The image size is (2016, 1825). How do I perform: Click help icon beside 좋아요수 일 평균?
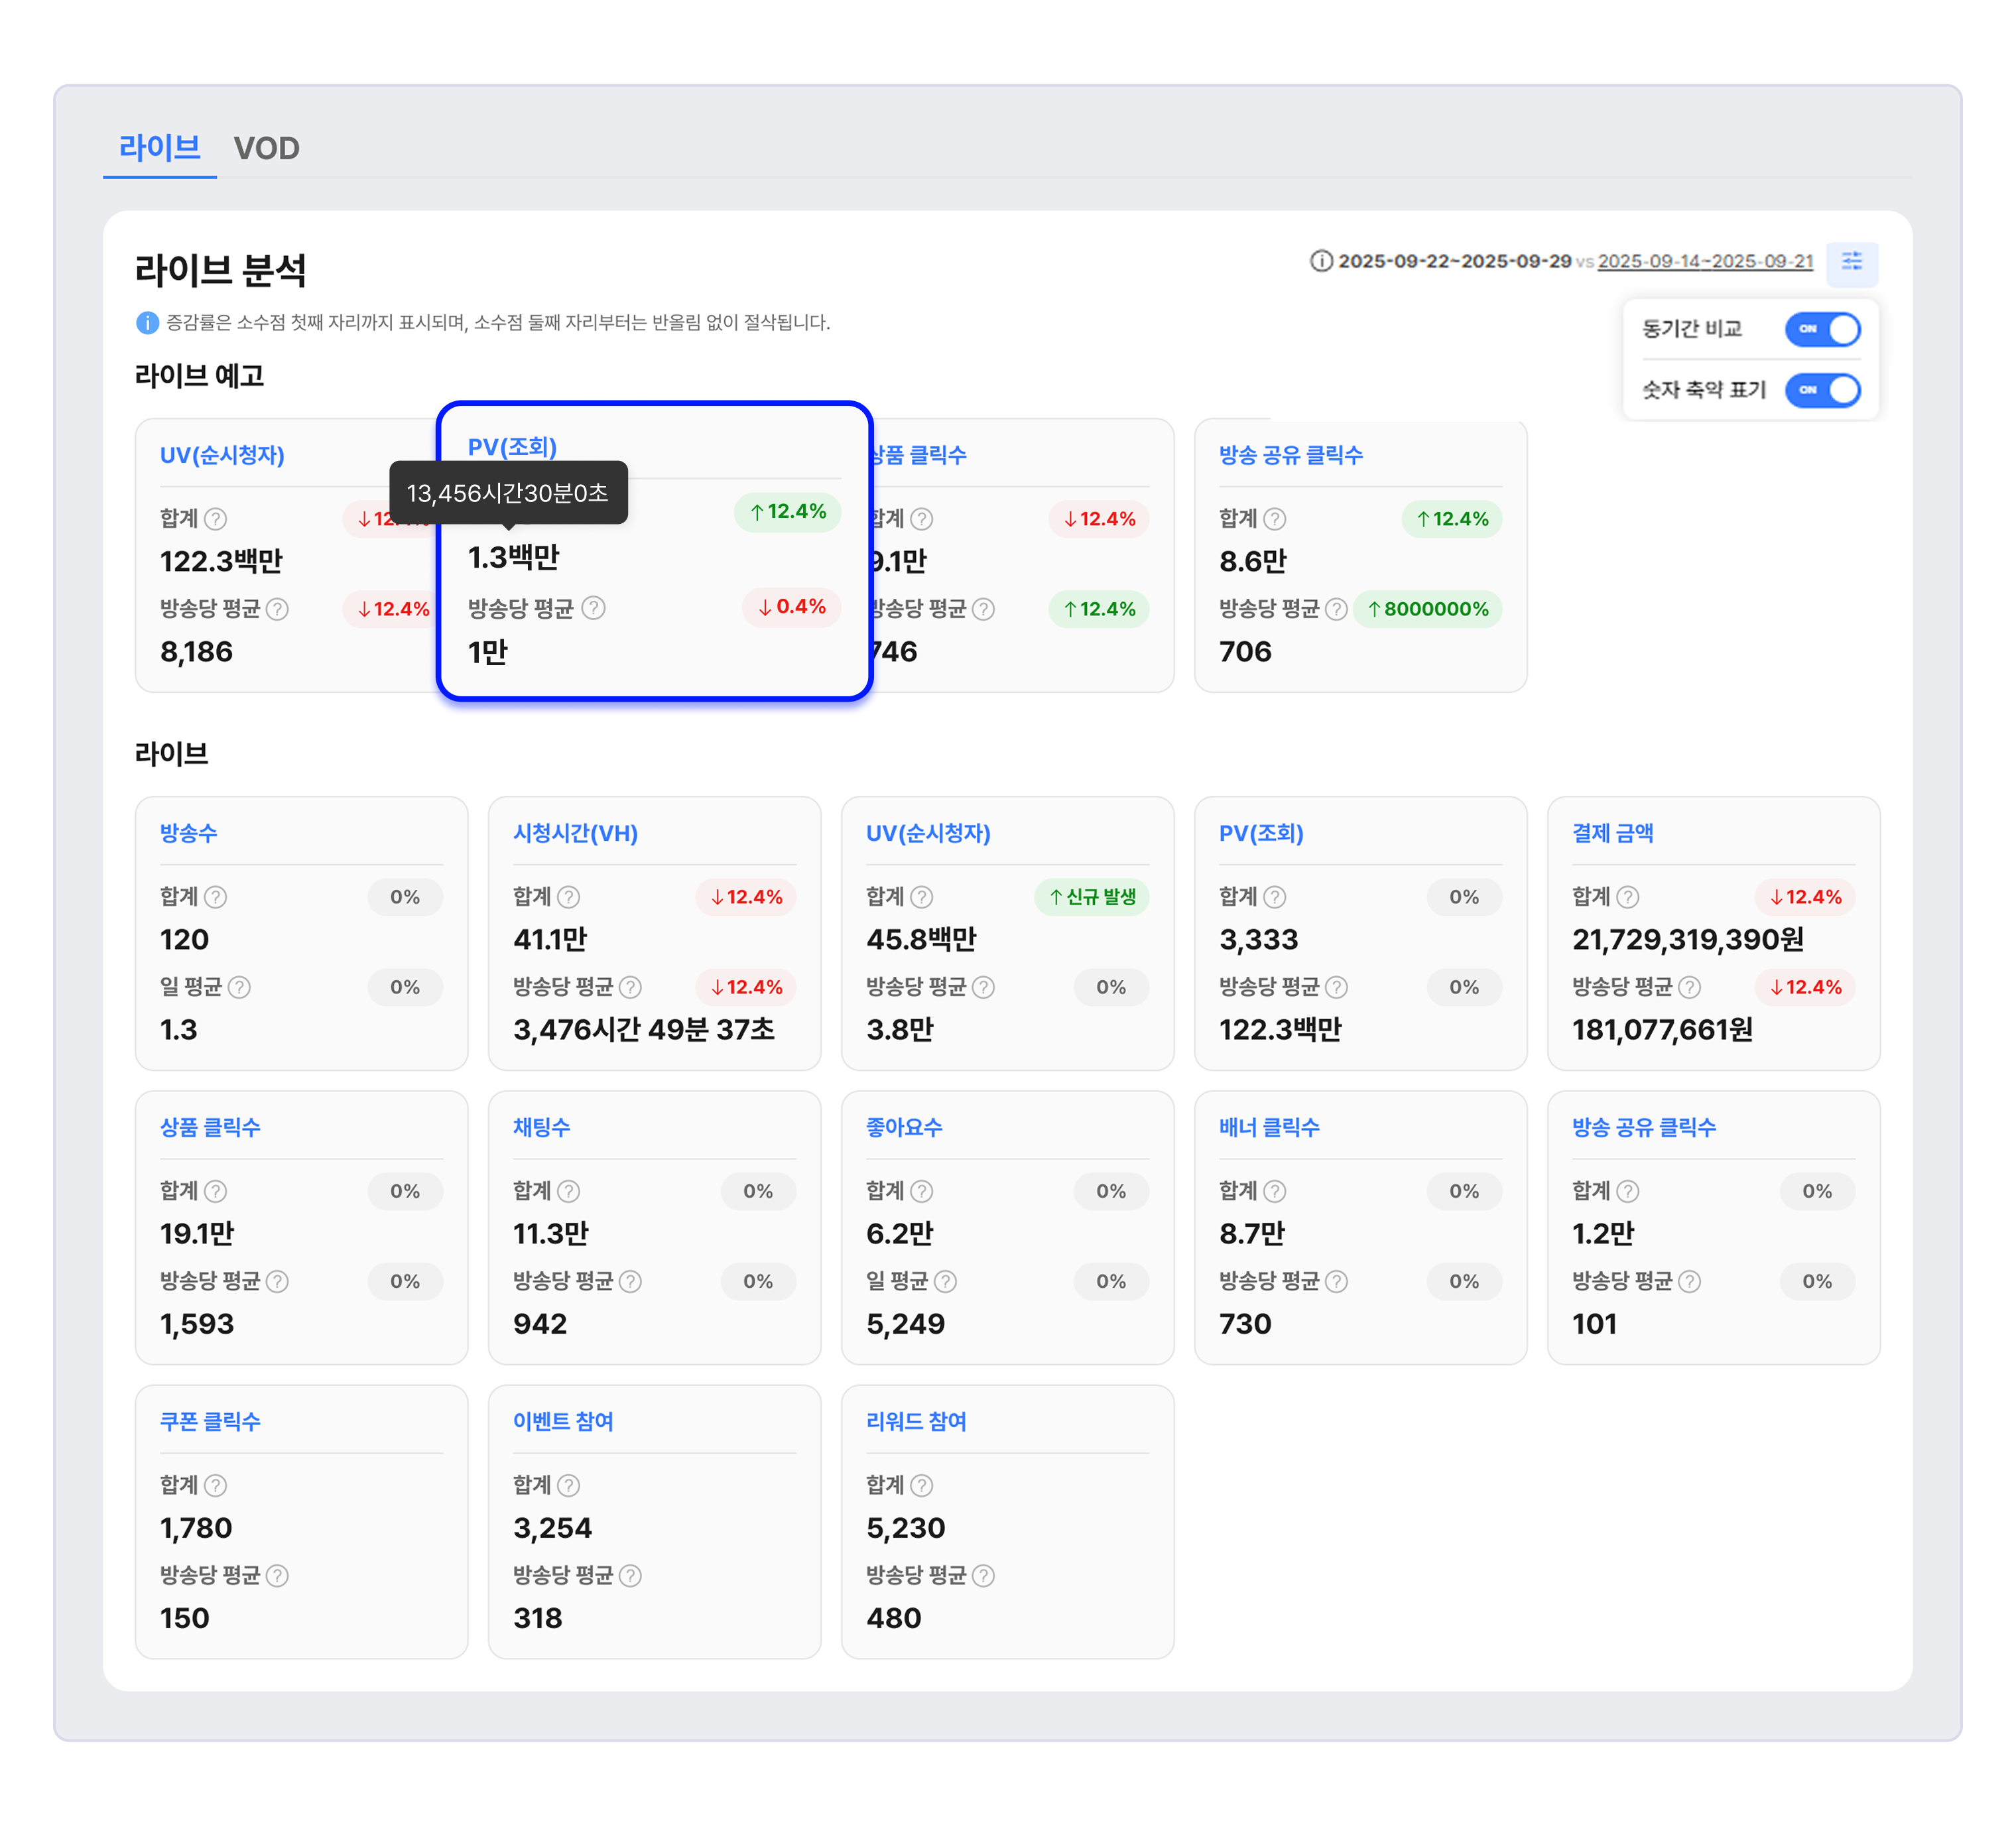[x=945, y=1281]
